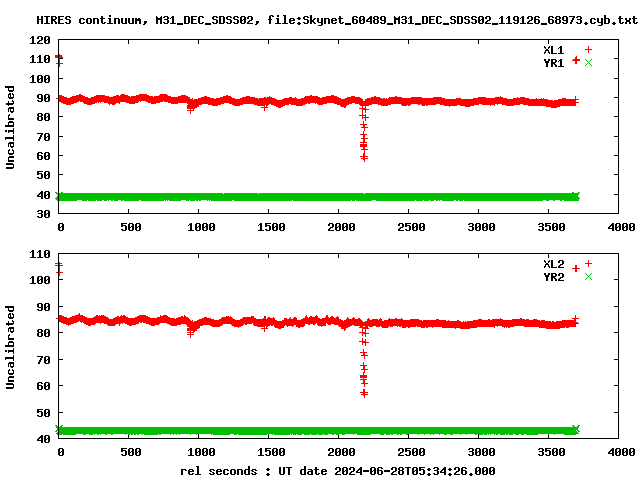Click the plot title starting with "HIRES continuum"
The image size is (640, 480).
point(337,20)
